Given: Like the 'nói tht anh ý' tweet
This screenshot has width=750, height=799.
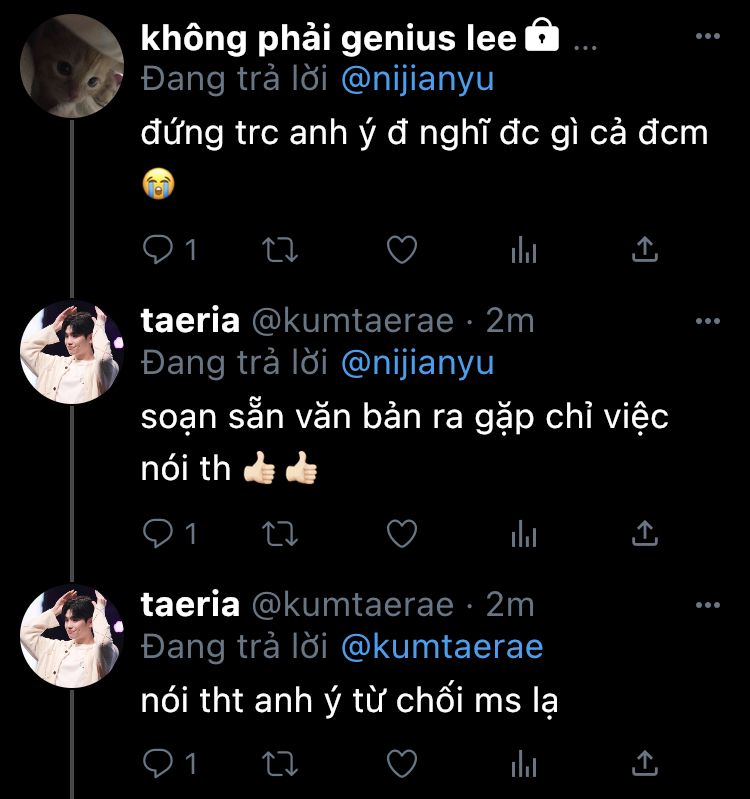Looking at the screenshot, I should pyautogui.click(x=401, y=763).
